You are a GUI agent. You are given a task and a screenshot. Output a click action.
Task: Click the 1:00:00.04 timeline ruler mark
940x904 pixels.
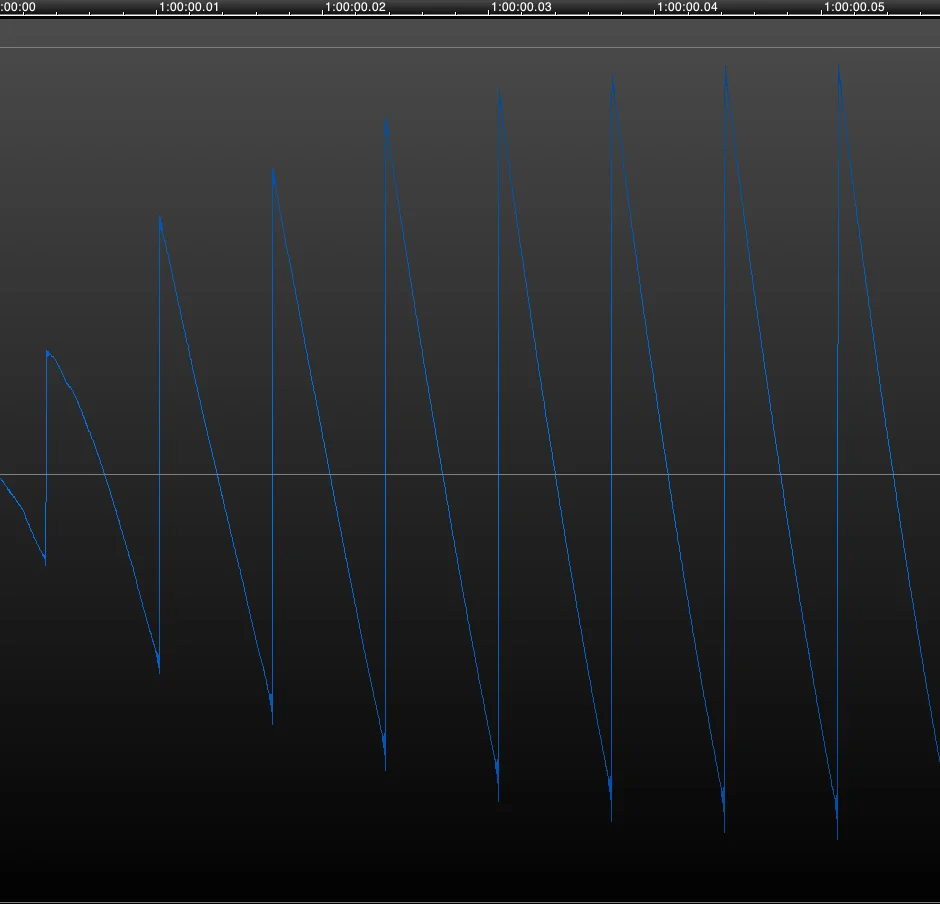pyautogui.click(x=687, y=7)
